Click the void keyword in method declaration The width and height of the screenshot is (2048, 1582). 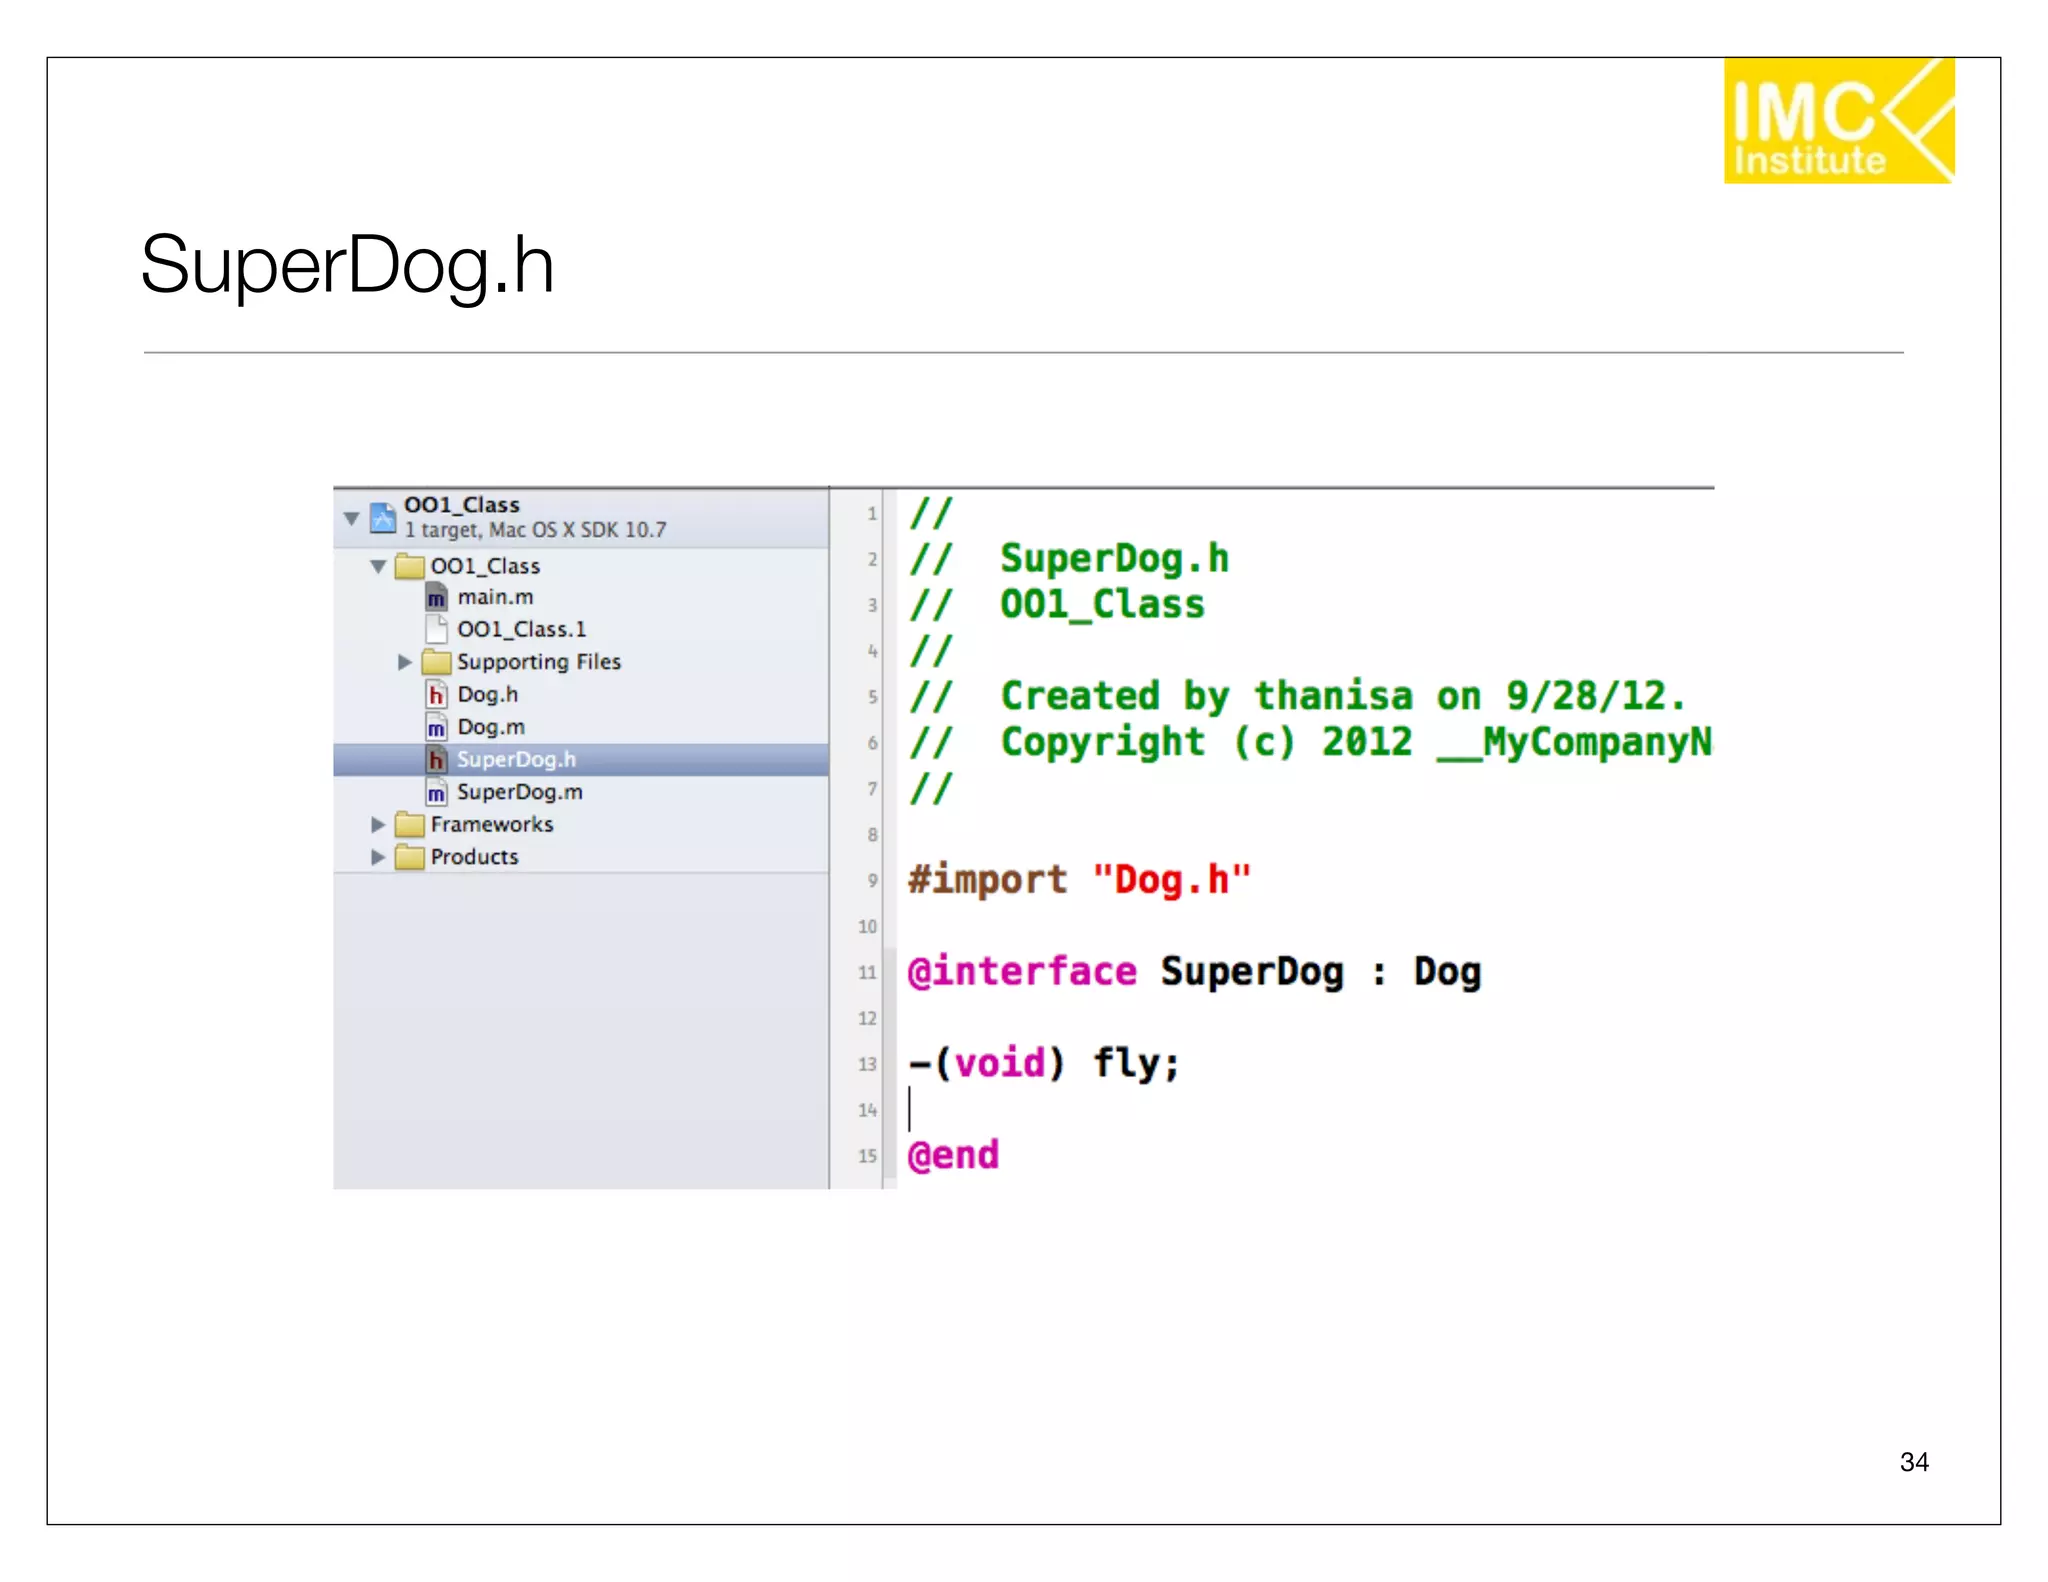(x=1000, y=1063)
